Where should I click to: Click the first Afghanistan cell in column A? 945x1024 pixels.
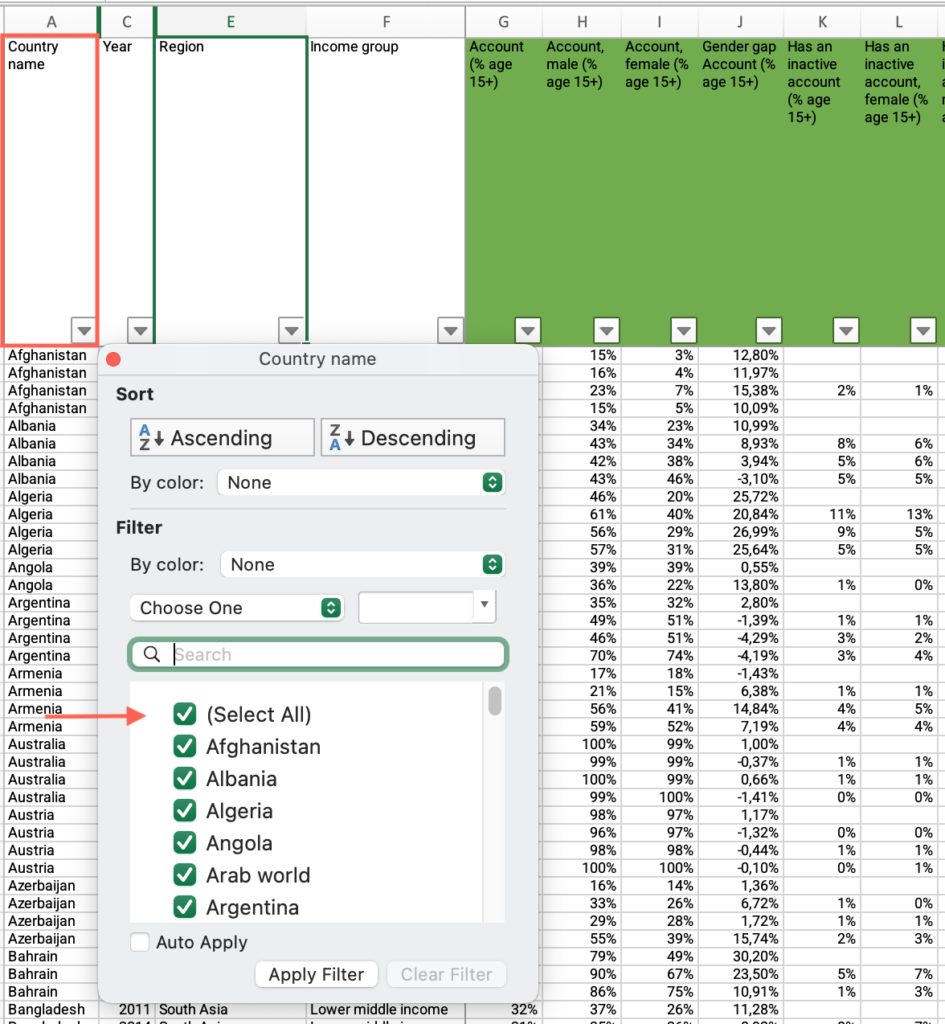[50, 355]
